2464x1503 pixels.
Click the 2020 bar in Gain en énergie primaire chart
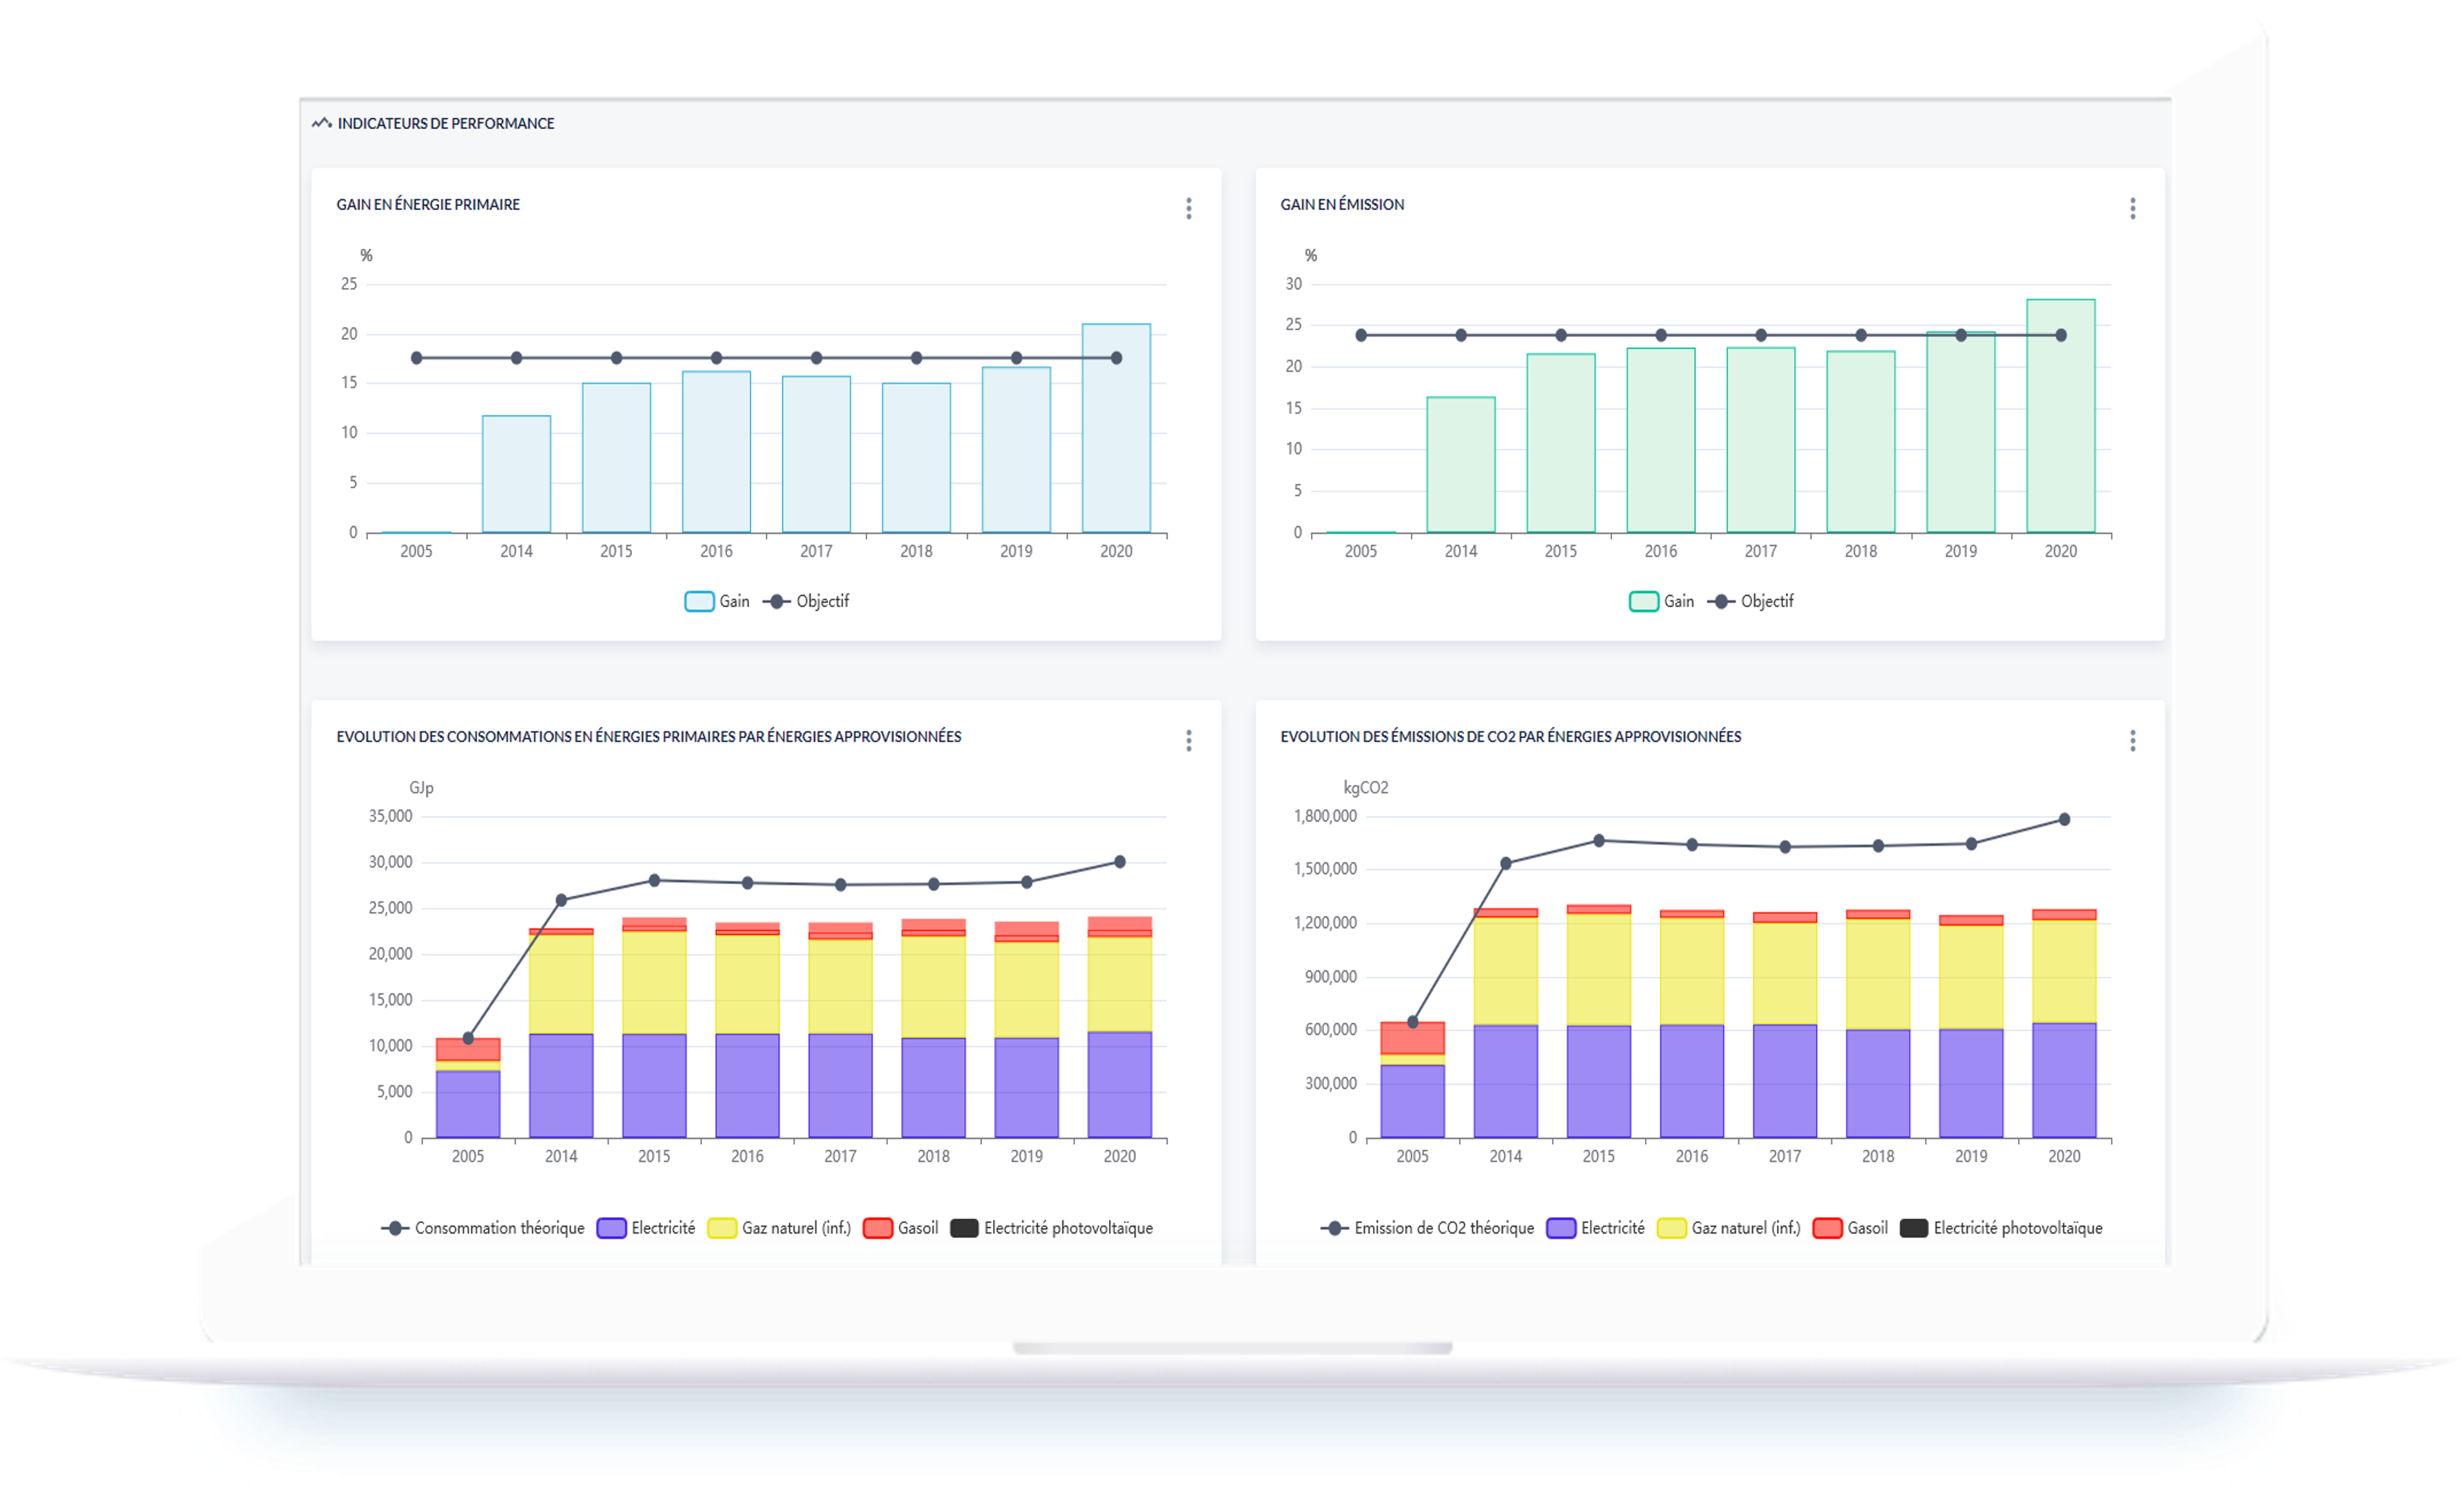tap(1116, 428)
